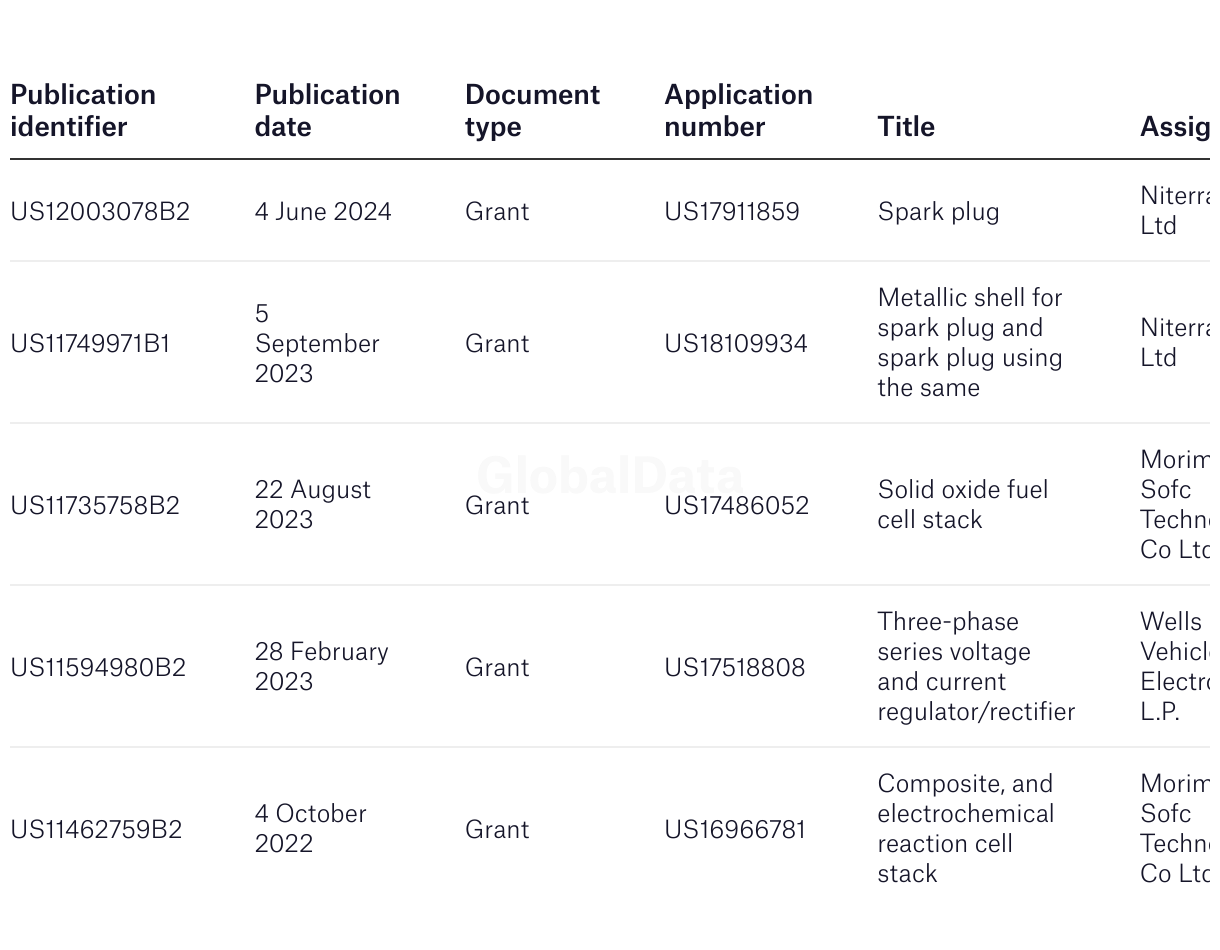1220x950 pixels.
Task: Open patent US11735758B2
Action: point(95,506)
